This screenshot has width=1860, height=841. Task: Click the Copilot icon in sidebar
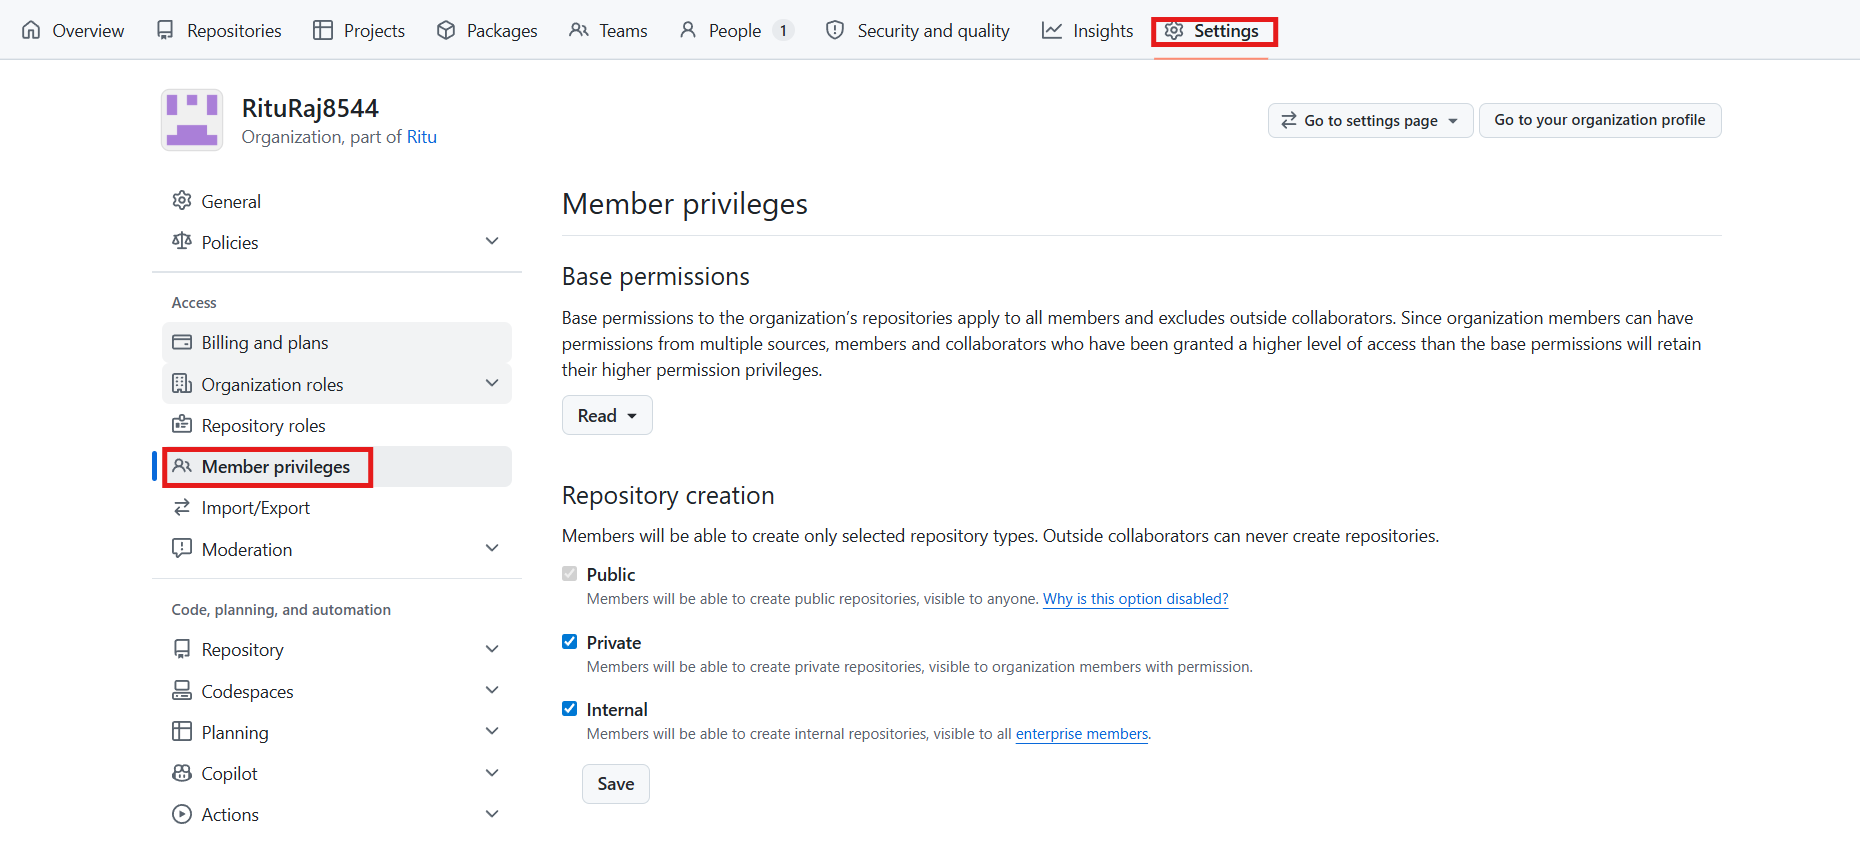(x=182, y=773)
